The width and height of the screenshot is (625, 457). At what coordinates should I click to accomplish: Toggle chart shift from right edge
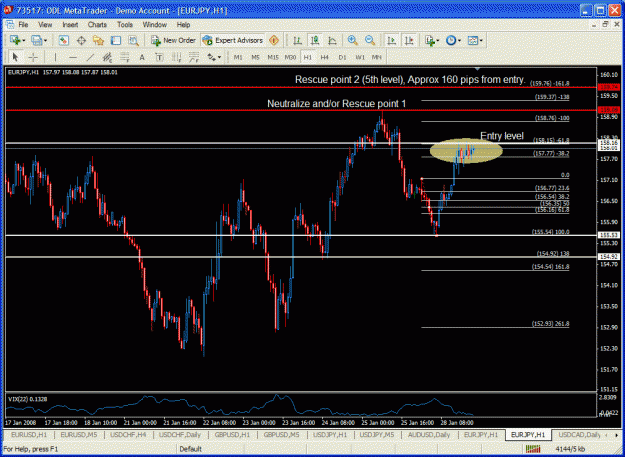(x=409, y=40)
